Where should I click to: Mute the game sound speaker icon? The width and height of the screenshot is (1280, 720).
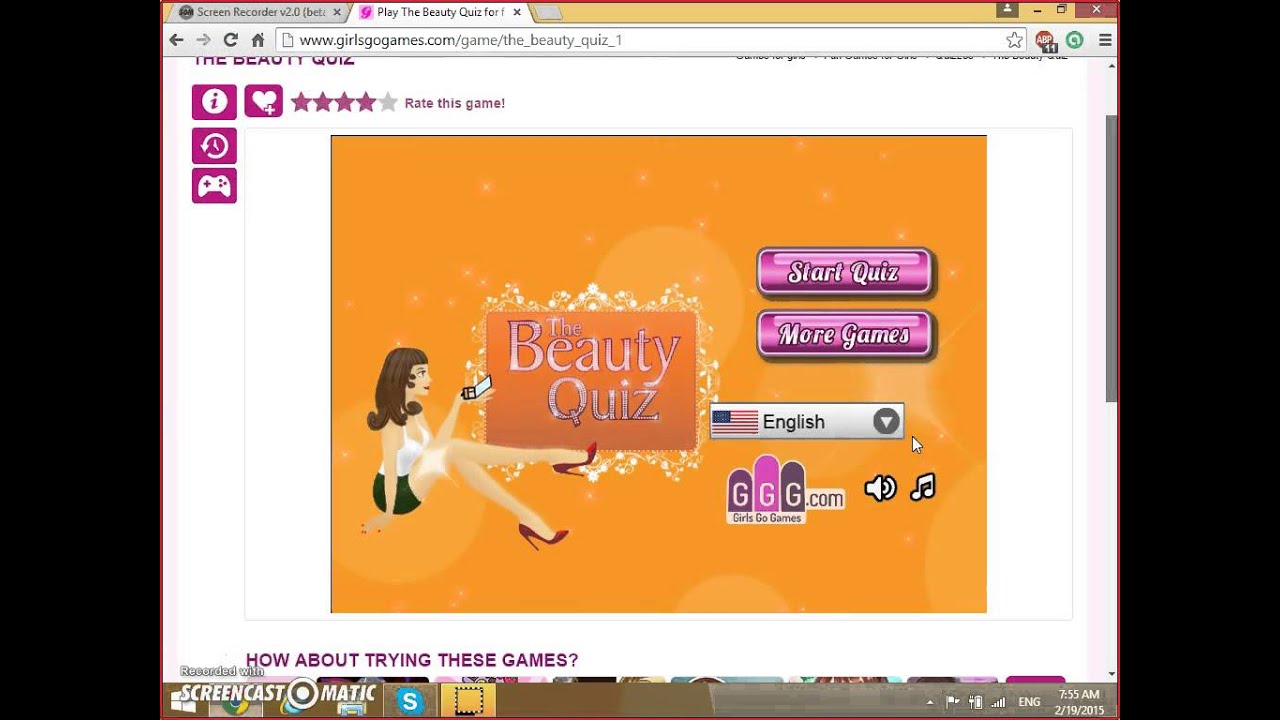coord(880,488)
